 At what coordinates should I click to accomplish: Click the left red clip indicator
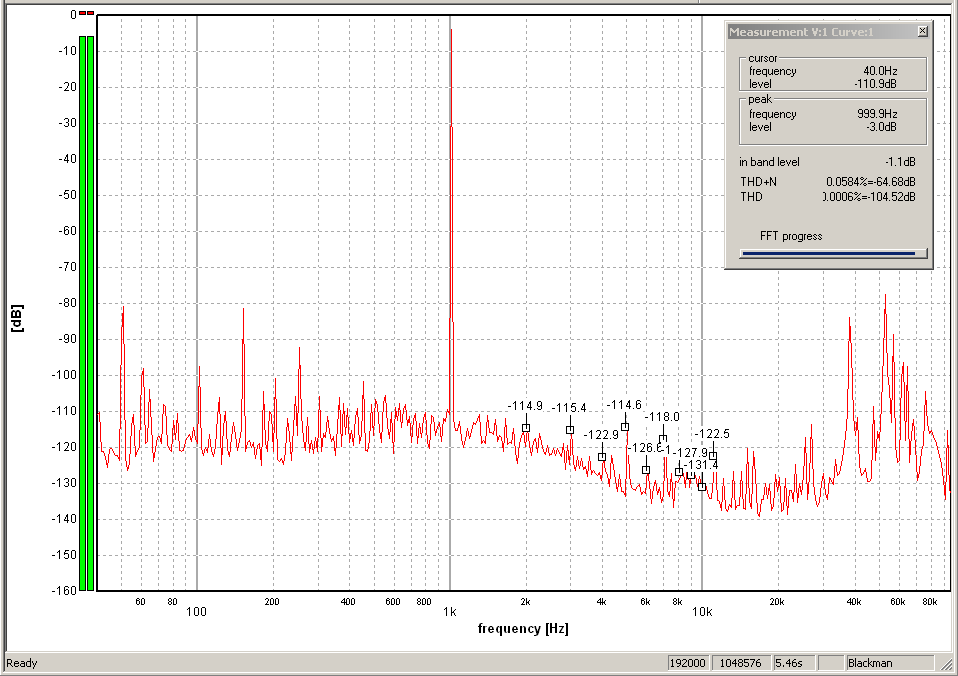coord(83,13)
